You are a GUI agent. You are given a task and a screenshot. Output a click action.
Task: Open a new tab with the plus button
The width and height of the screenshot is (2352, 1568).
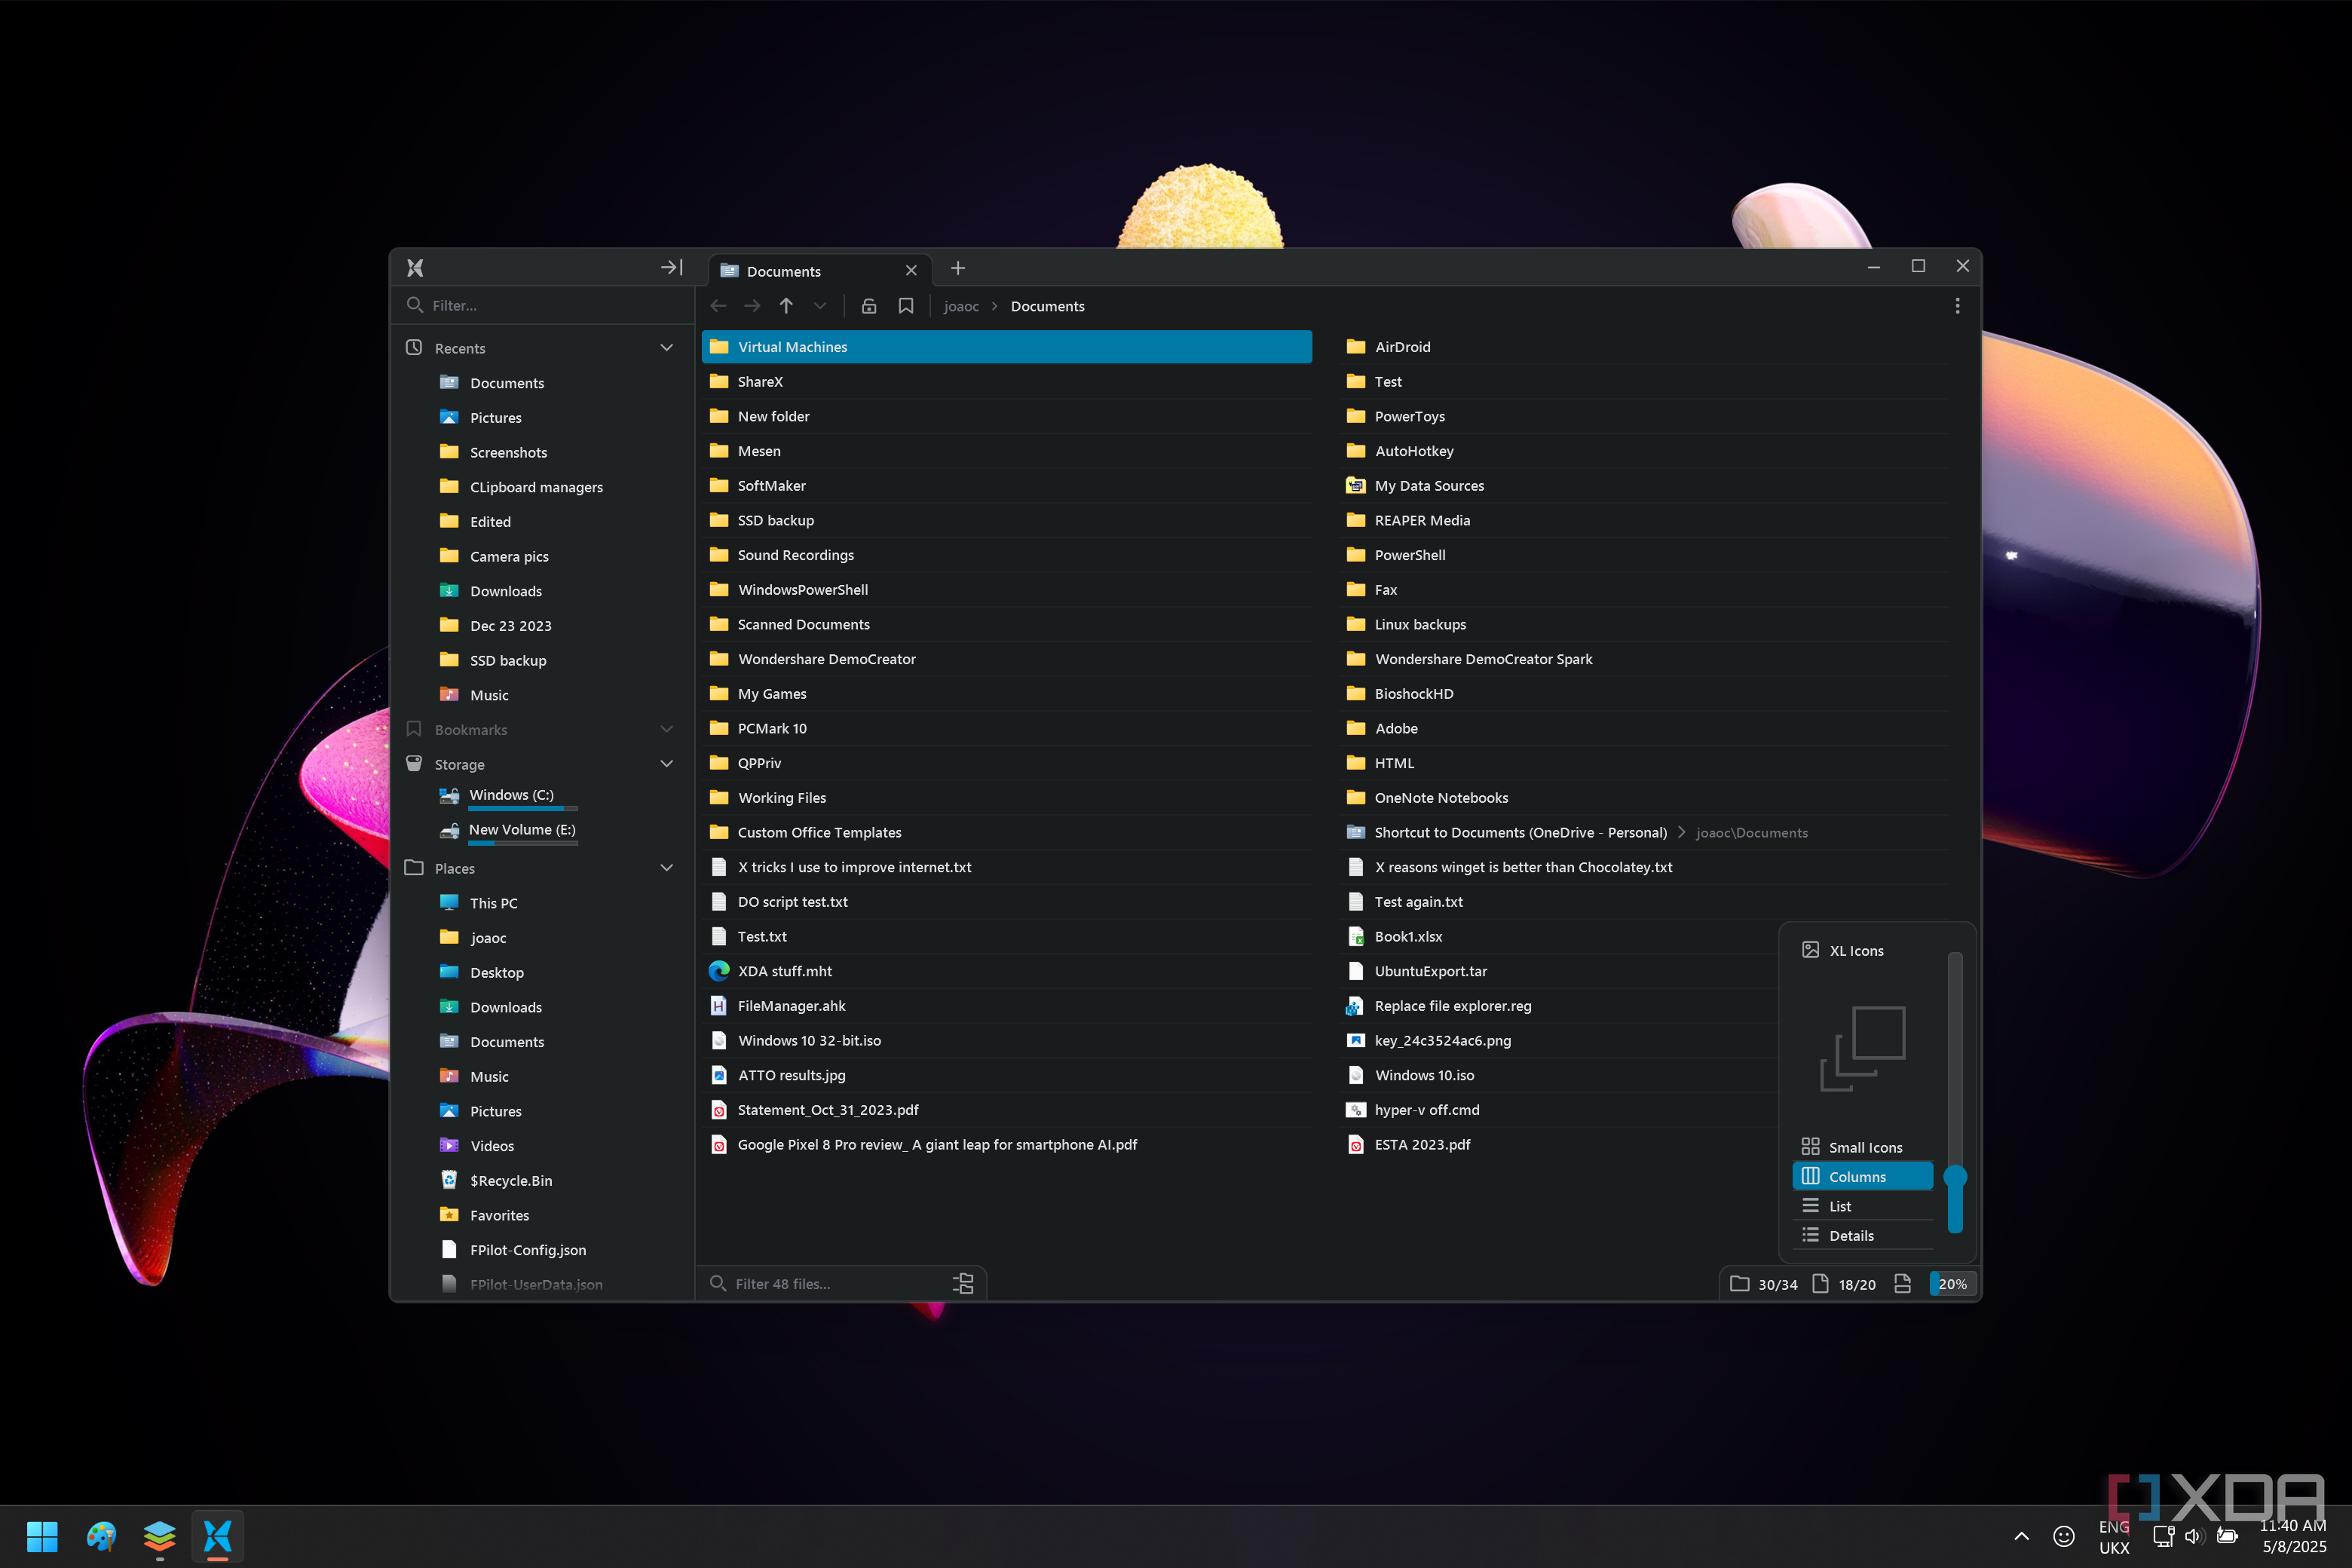point(958,268)
